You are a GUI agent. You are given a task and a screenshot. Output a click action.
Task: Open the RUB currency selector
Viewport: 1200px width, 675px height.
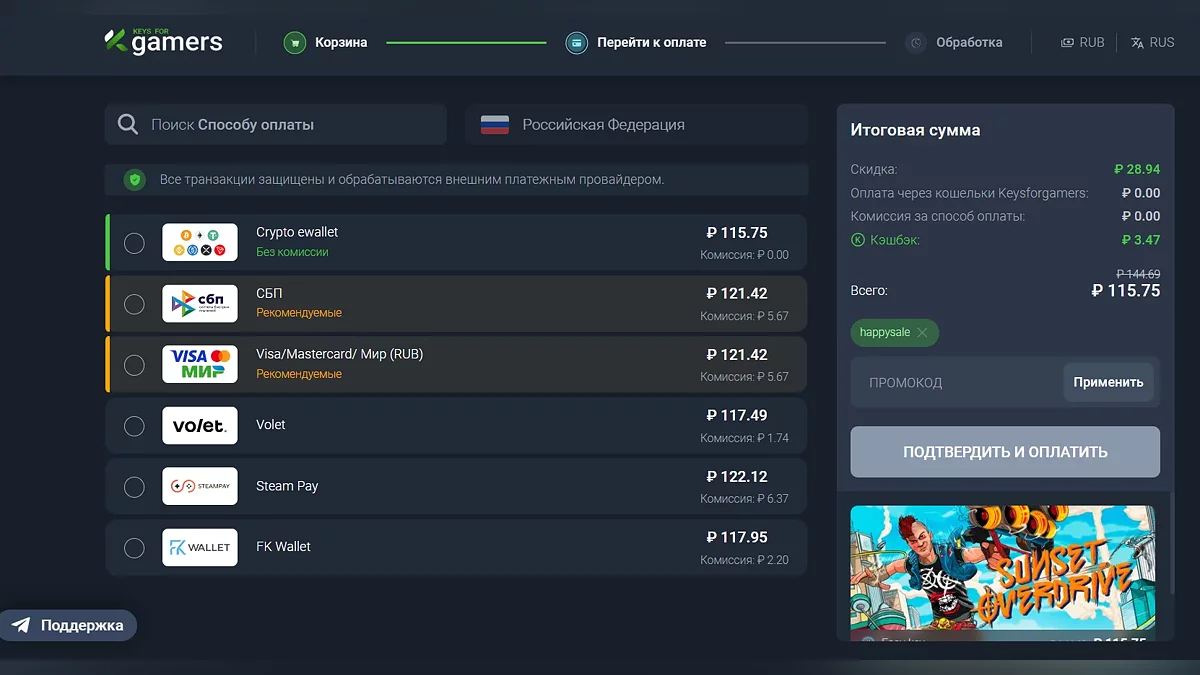pyautogui.click(x=1083, y=43)
